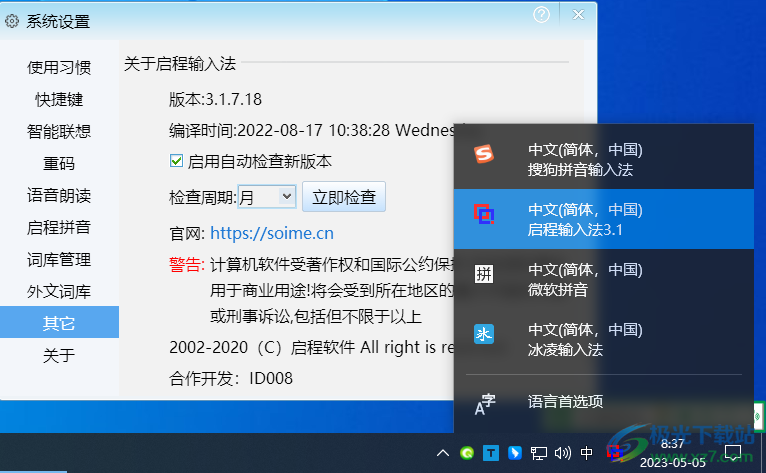Select 冰凌输入法 from the list

point(604,339)
